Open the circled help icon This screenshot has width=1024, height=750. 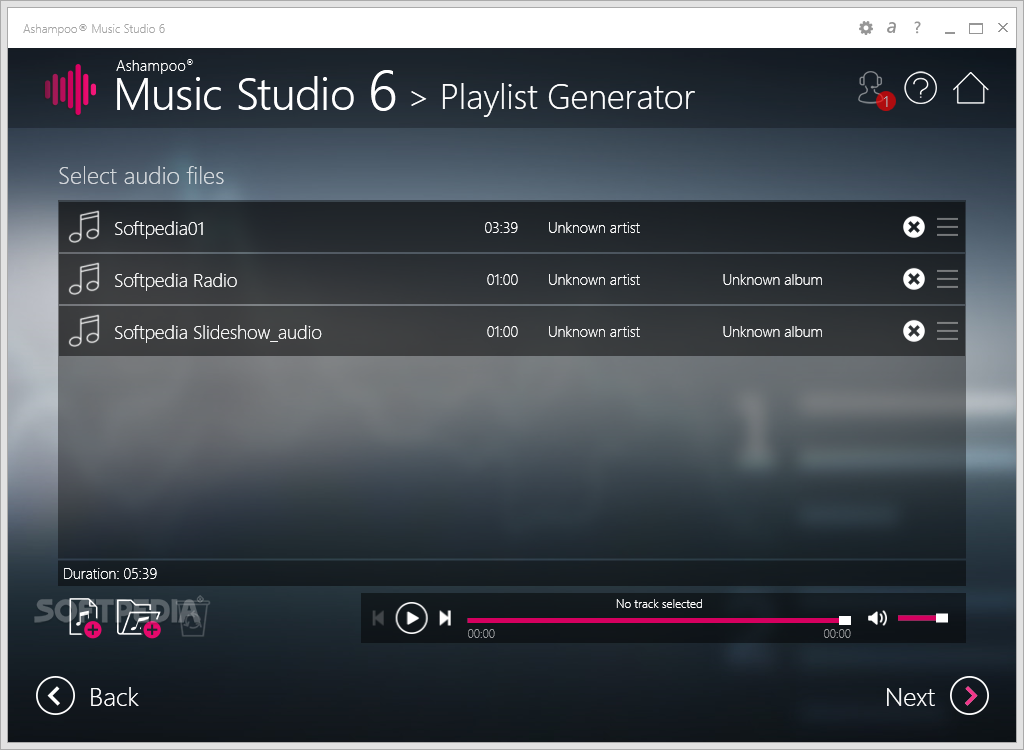(920, 88)
